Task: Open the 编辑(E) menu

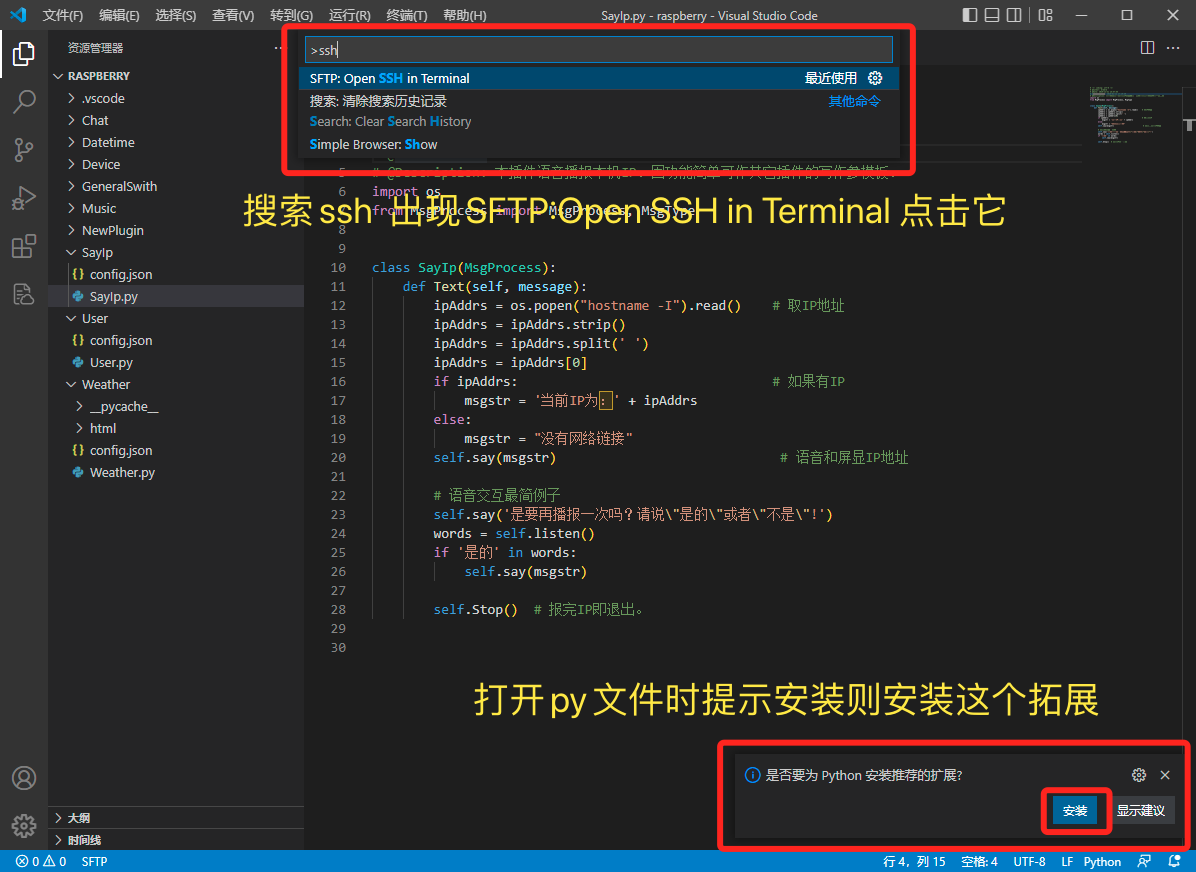Action: [119, 15]
